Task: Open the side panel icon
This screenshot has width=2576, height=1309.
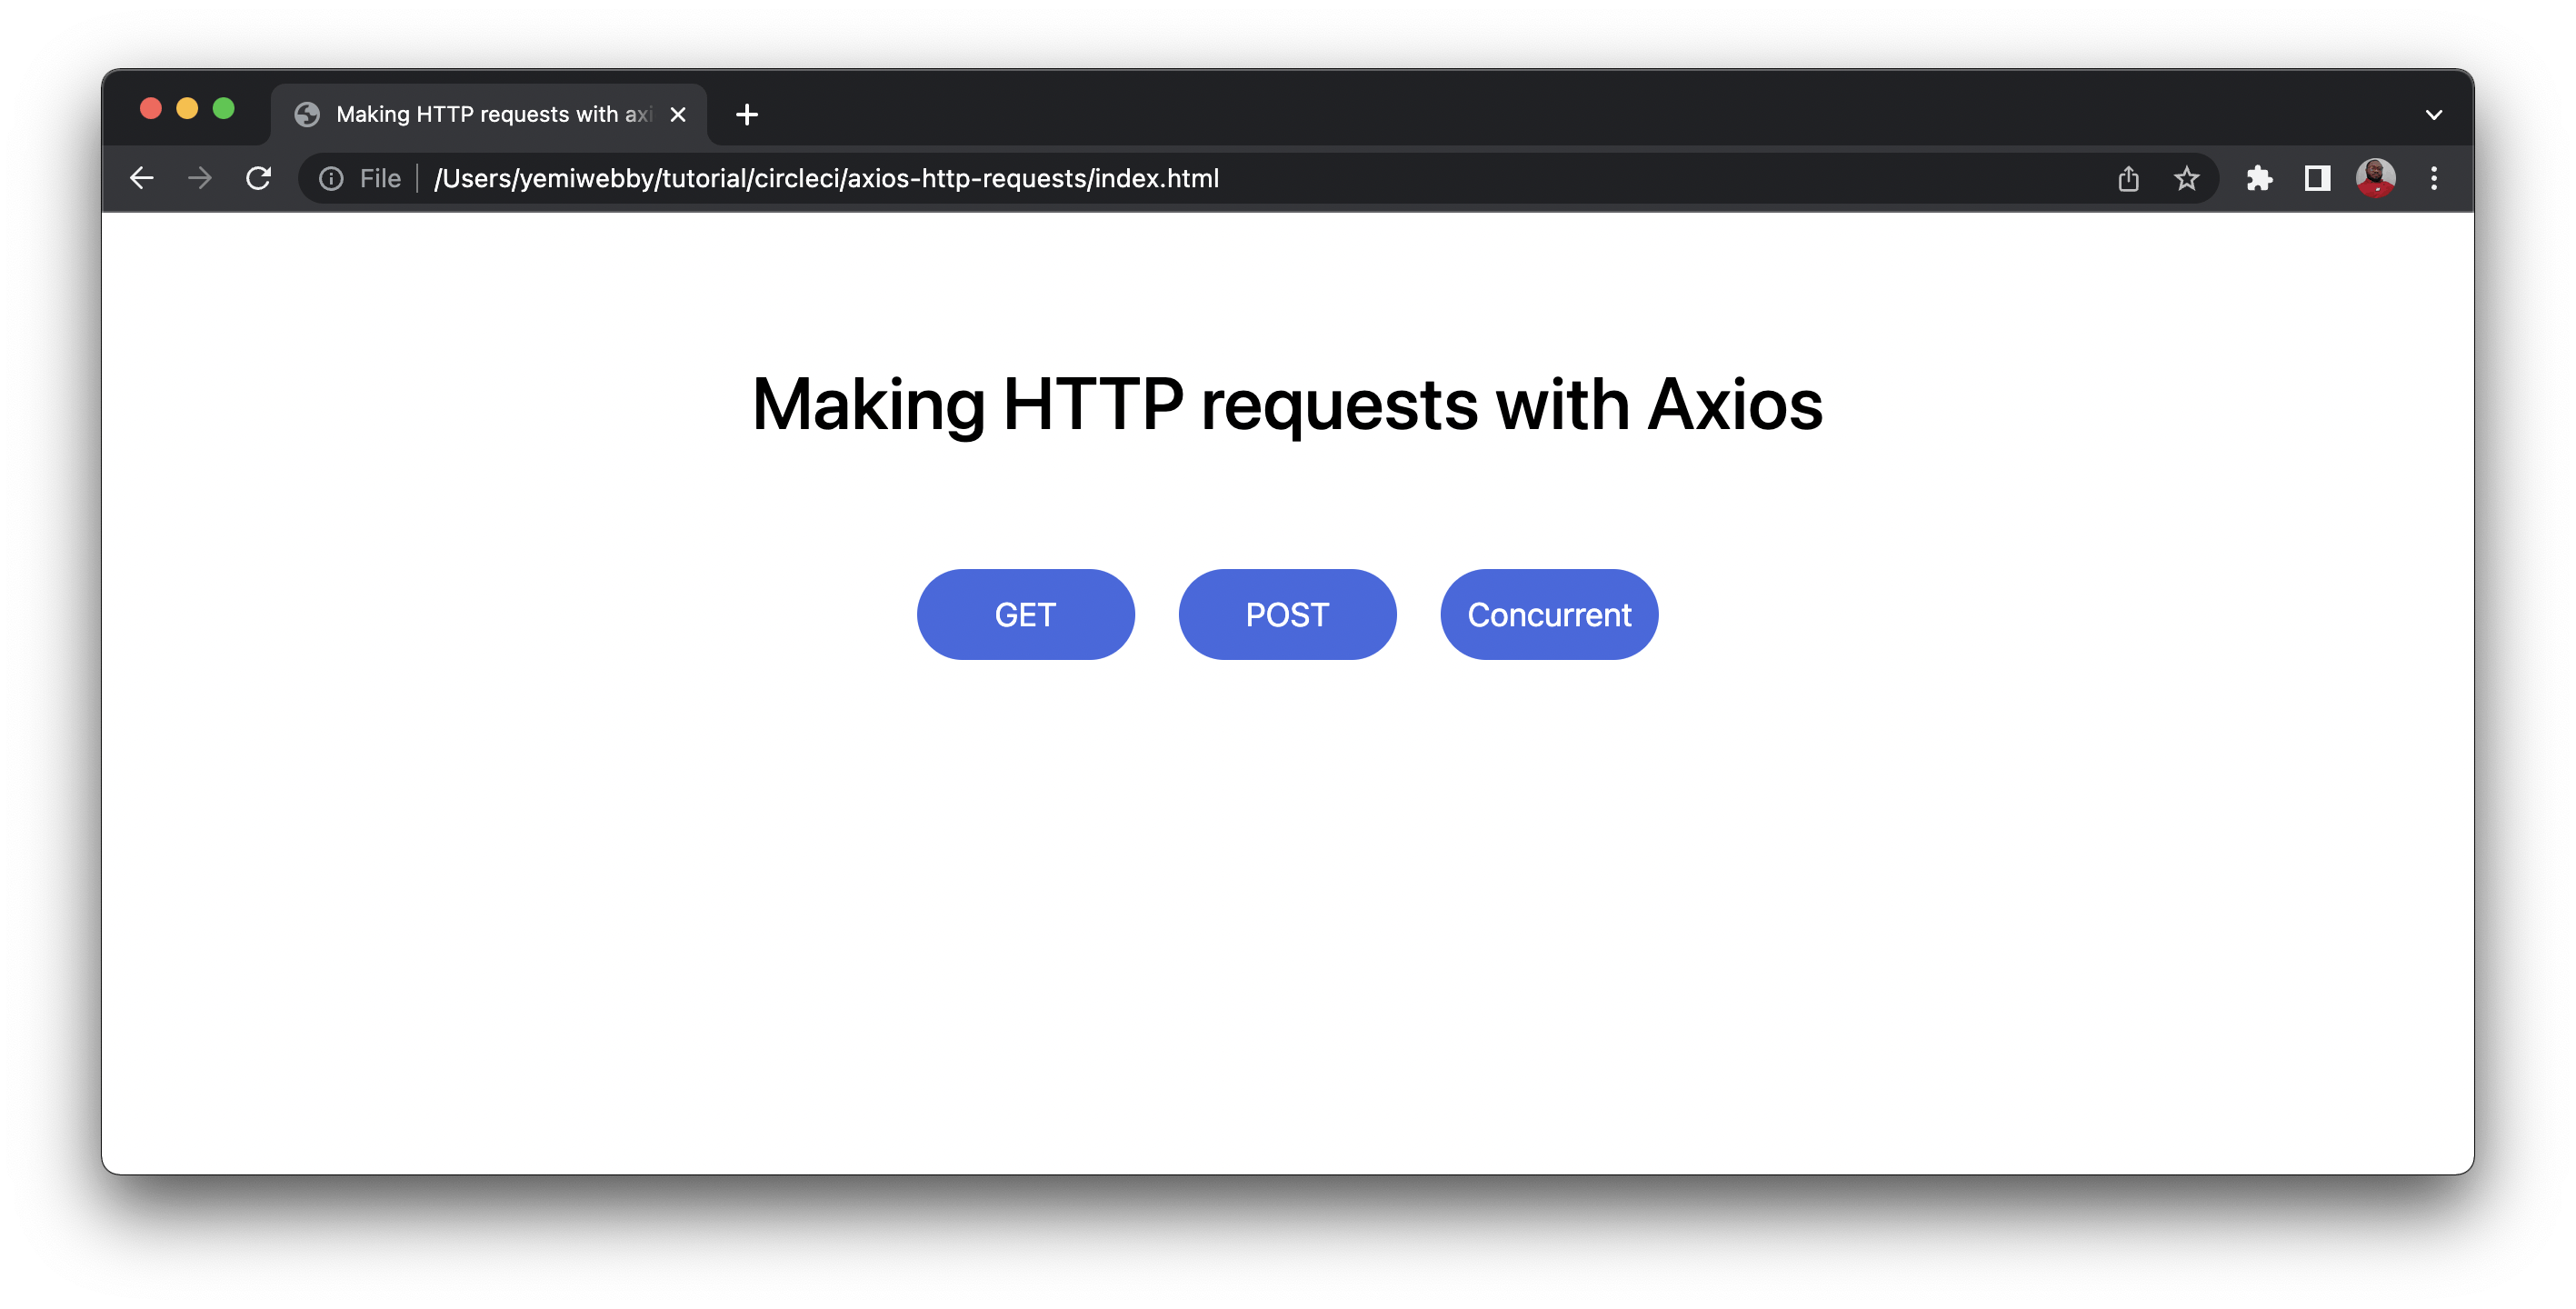Action: [x=2317, y=178]
